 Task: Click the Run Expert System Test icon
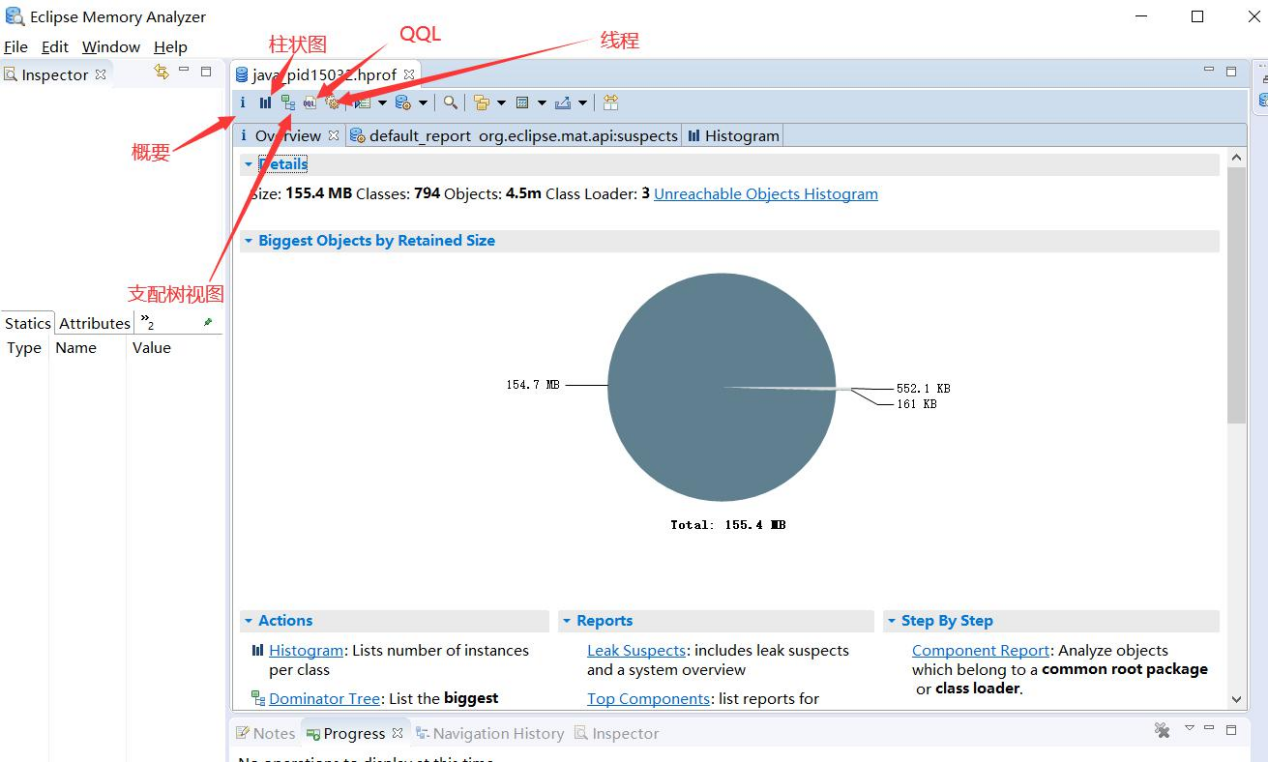tap(362, 102)
